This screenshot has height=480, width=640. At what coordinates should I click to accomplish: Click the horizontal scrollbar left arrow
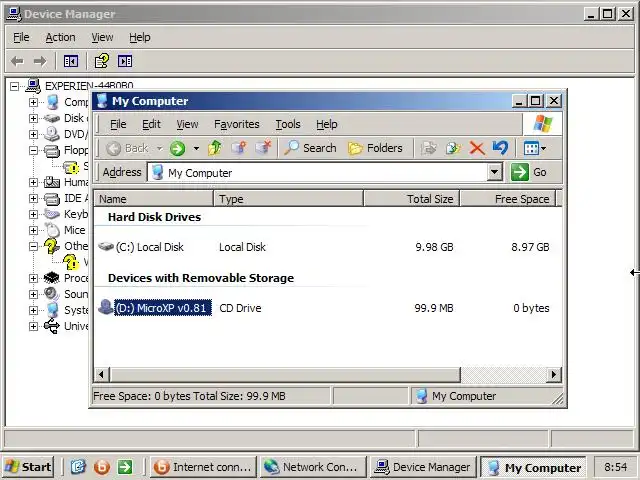coord(101,374)
